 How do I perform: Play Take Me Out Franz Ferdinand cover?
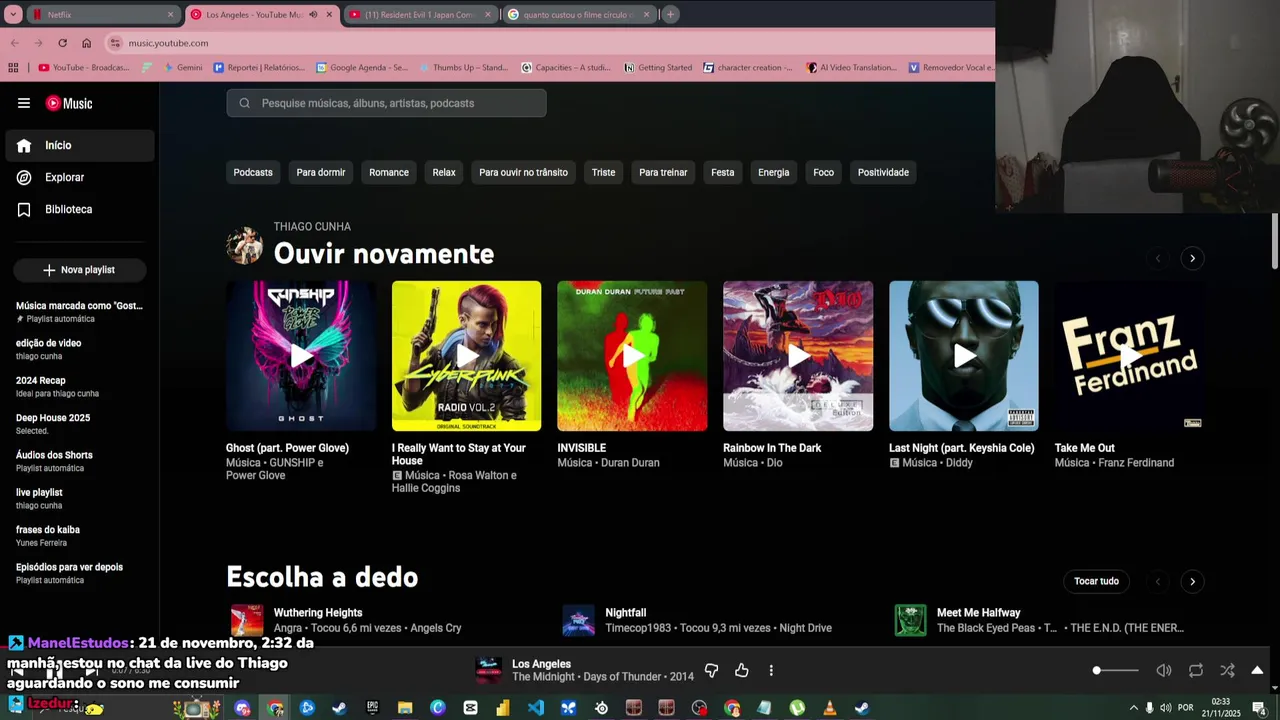1129,356
